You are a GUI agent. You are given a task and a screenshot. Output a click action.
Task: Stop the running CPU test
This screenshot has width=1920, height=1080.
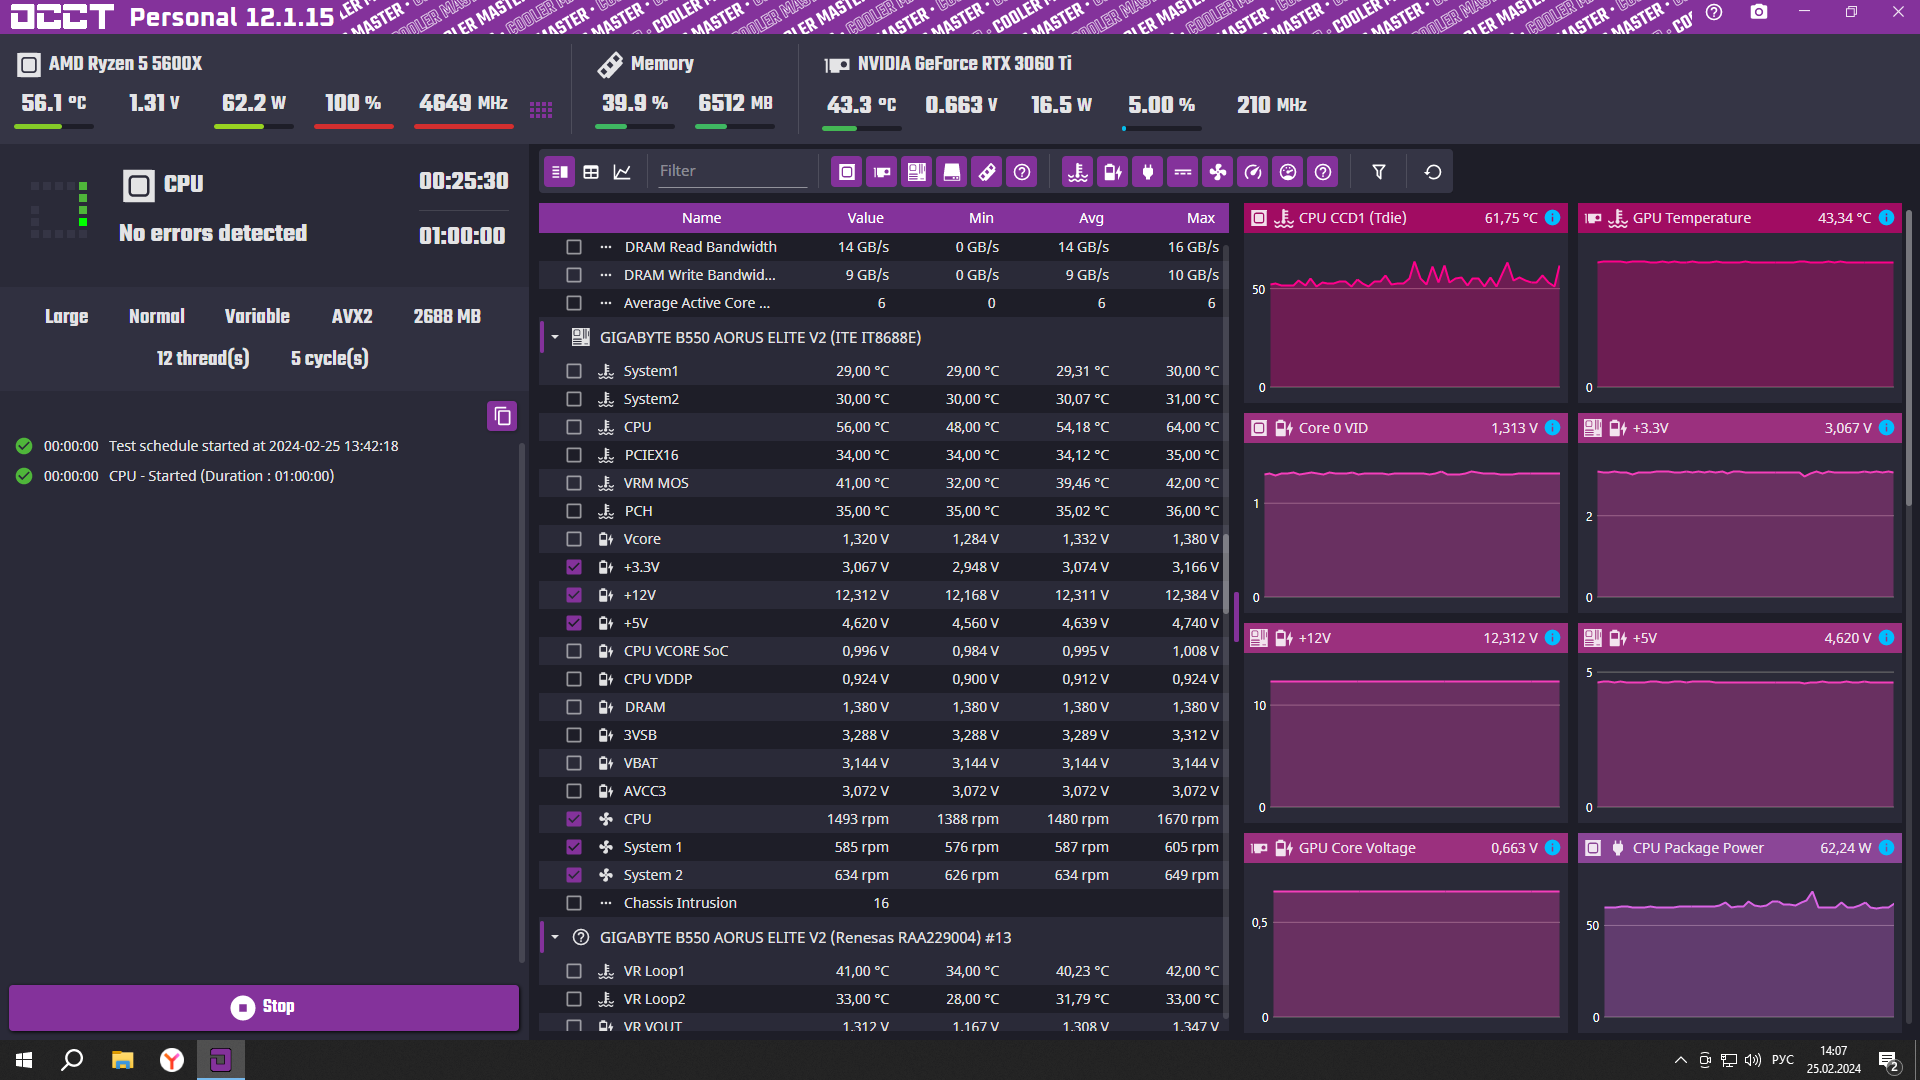tap(264, 1007)
